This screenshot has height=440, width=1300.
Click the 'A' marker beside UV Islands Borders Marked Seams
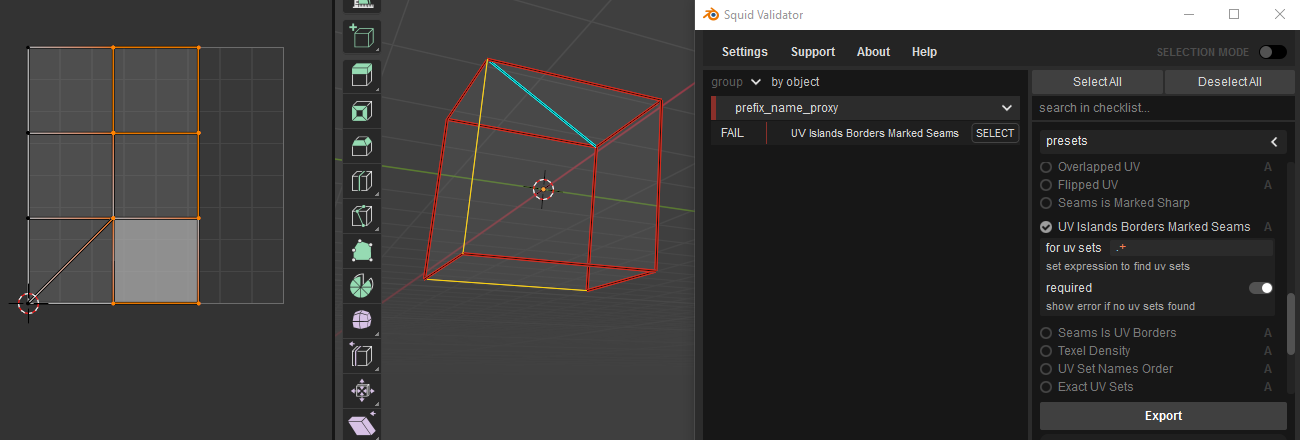coord(1268,227)
